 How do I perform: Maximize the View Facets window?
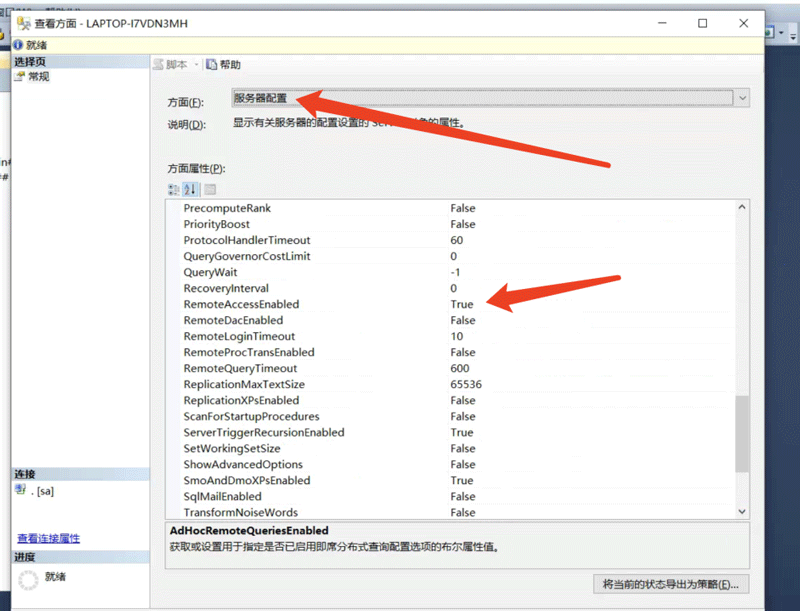703,23
